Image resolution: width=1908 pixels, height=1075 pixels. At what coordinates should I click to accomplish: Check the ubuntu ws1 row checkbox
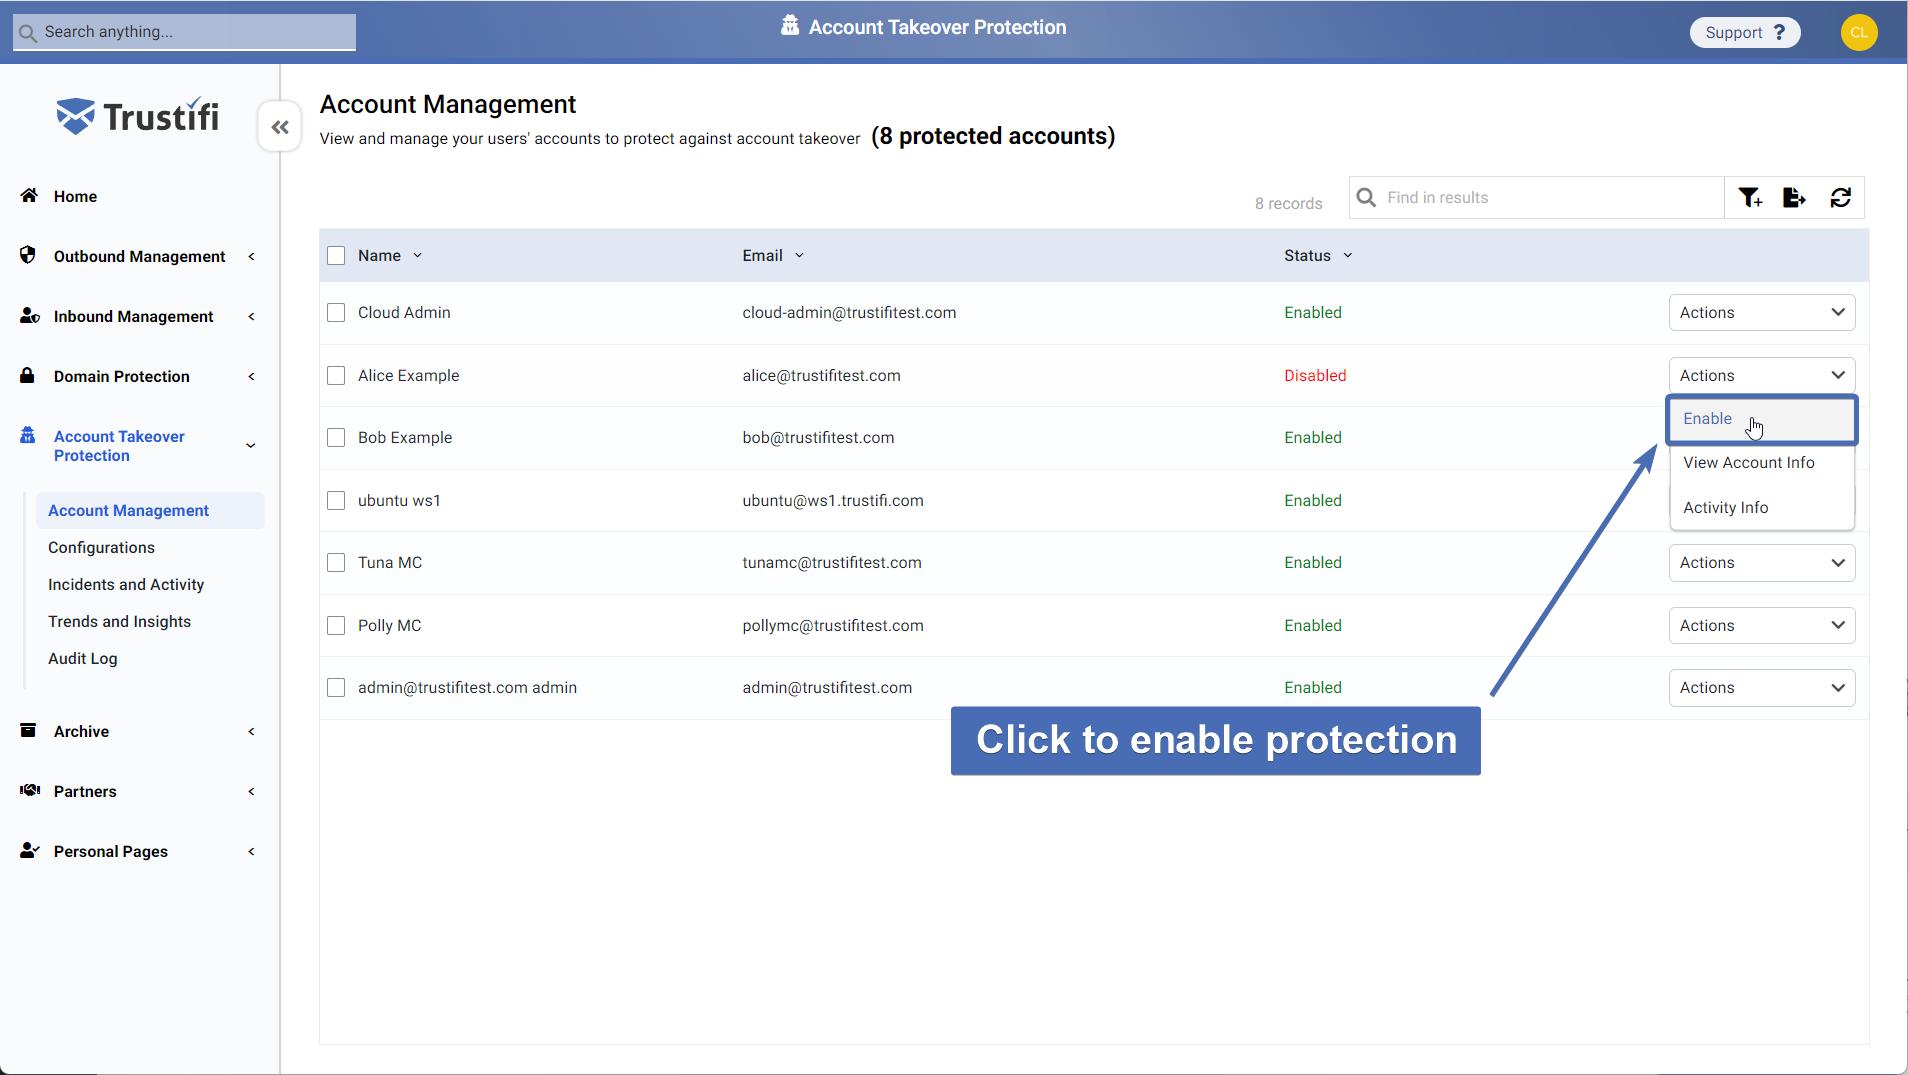pos(336,500)
